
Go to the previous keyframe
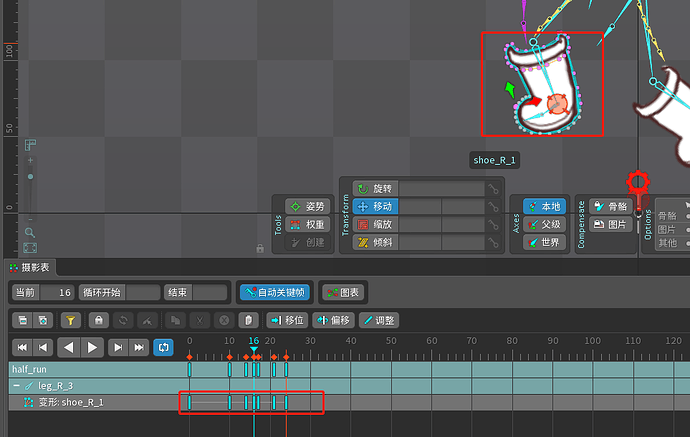[43, 347]
